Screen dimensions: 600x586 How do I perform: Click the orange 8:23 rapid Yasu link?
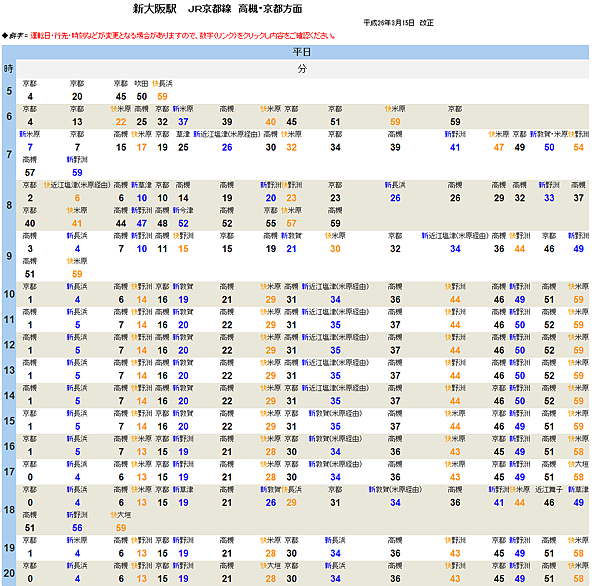(x=292, y=198)
